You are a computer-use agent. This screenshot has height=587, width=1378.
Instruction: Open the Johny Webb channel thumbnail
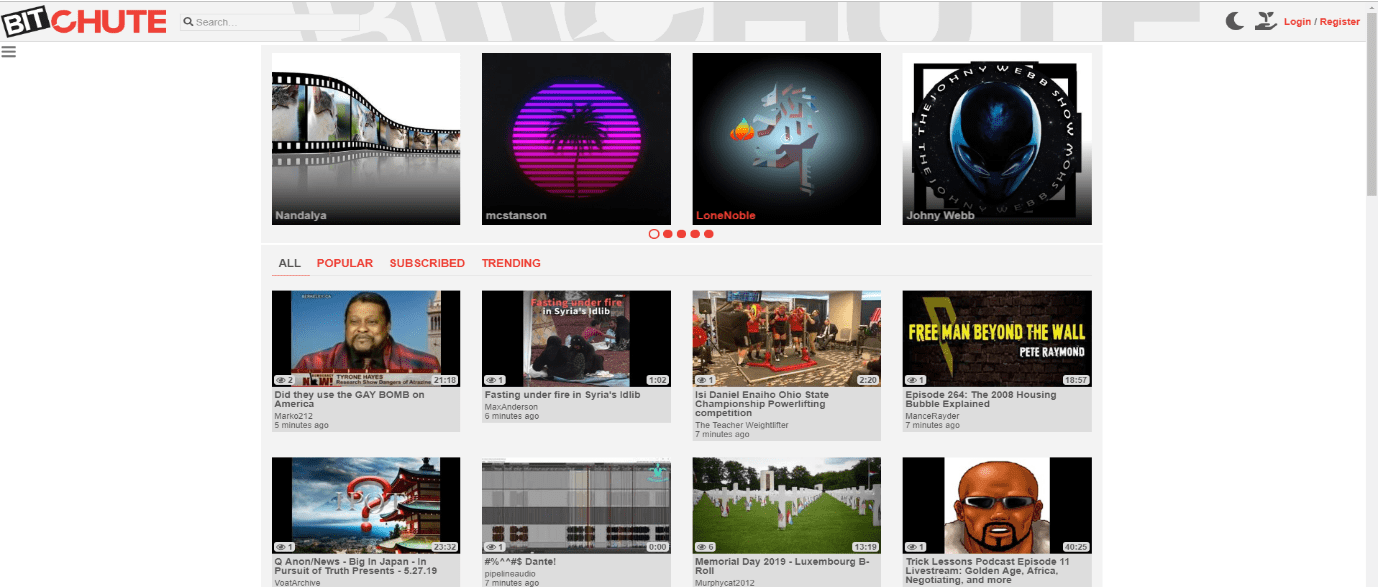point(997,139)
